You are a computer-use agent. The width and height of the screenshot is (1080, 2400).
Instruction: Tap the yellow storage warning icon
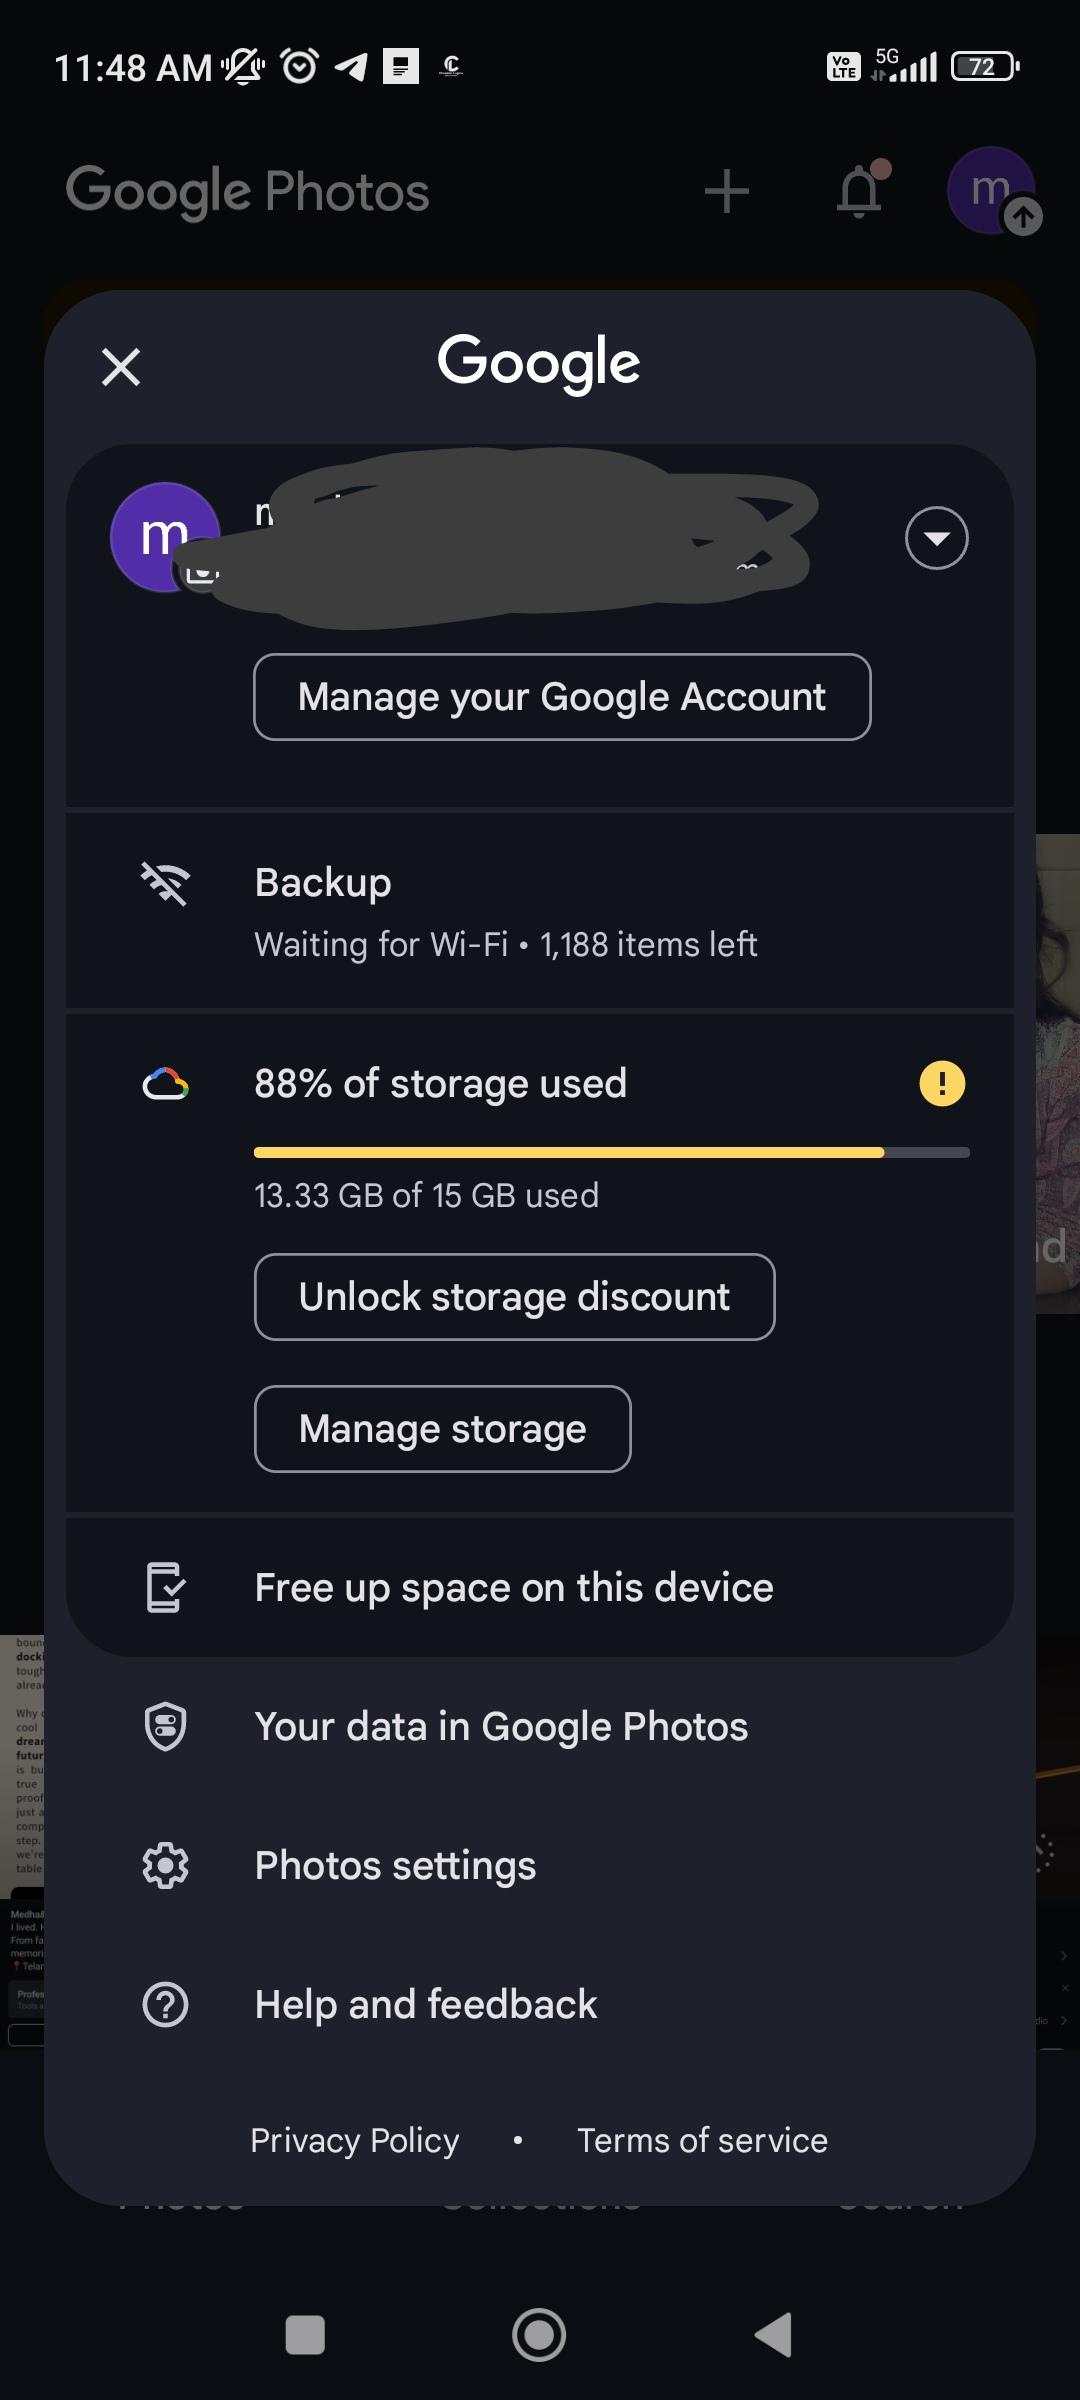[x=942, y=1084]
